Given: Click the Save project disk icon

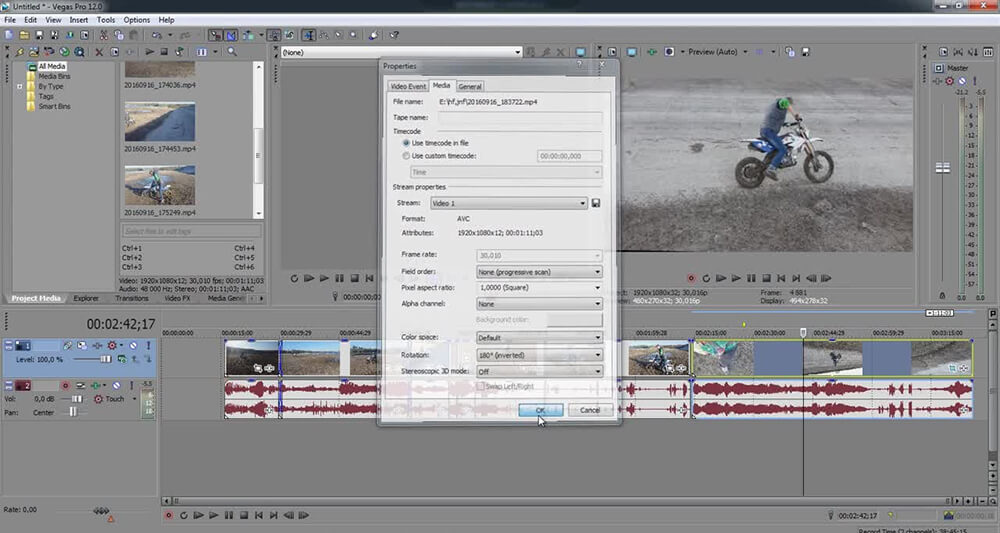Looking at the screenshot, I should 39,35.
